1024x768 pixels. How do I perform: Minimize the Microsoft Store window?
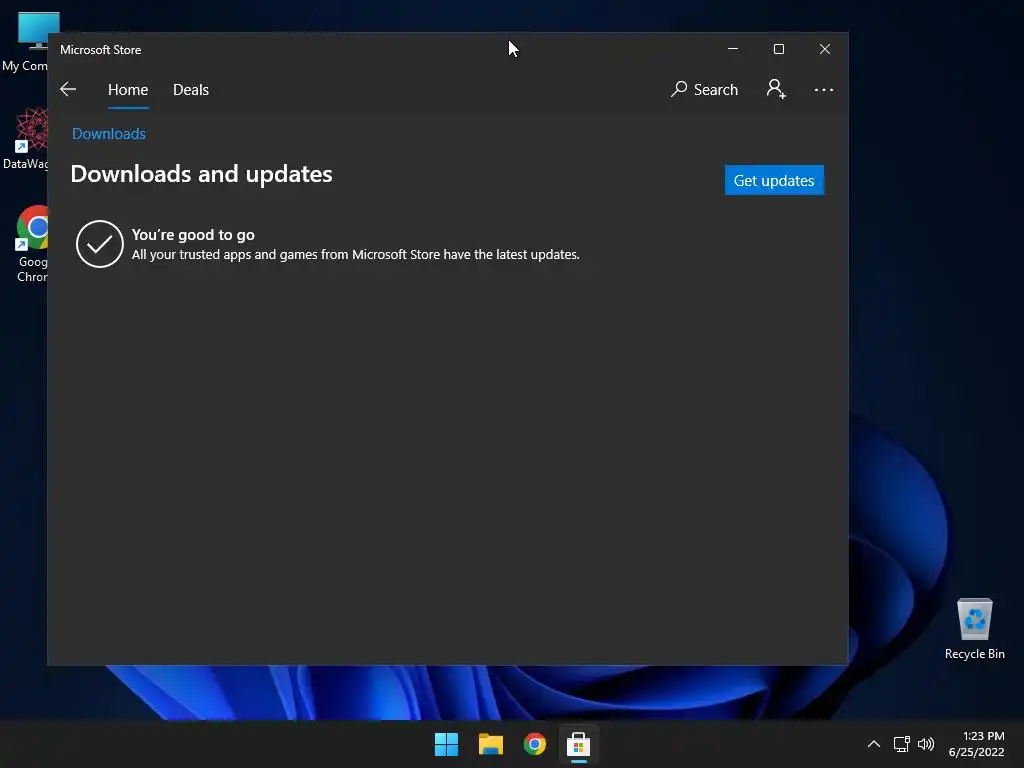tap(733, 49)
